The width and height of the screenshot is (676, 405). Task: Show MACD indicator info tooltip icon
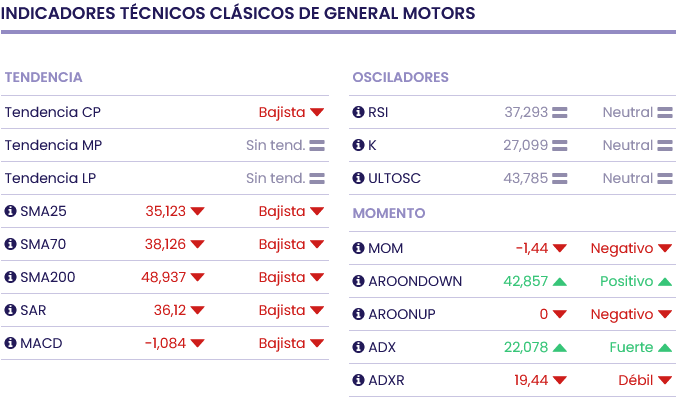point(11,343)
